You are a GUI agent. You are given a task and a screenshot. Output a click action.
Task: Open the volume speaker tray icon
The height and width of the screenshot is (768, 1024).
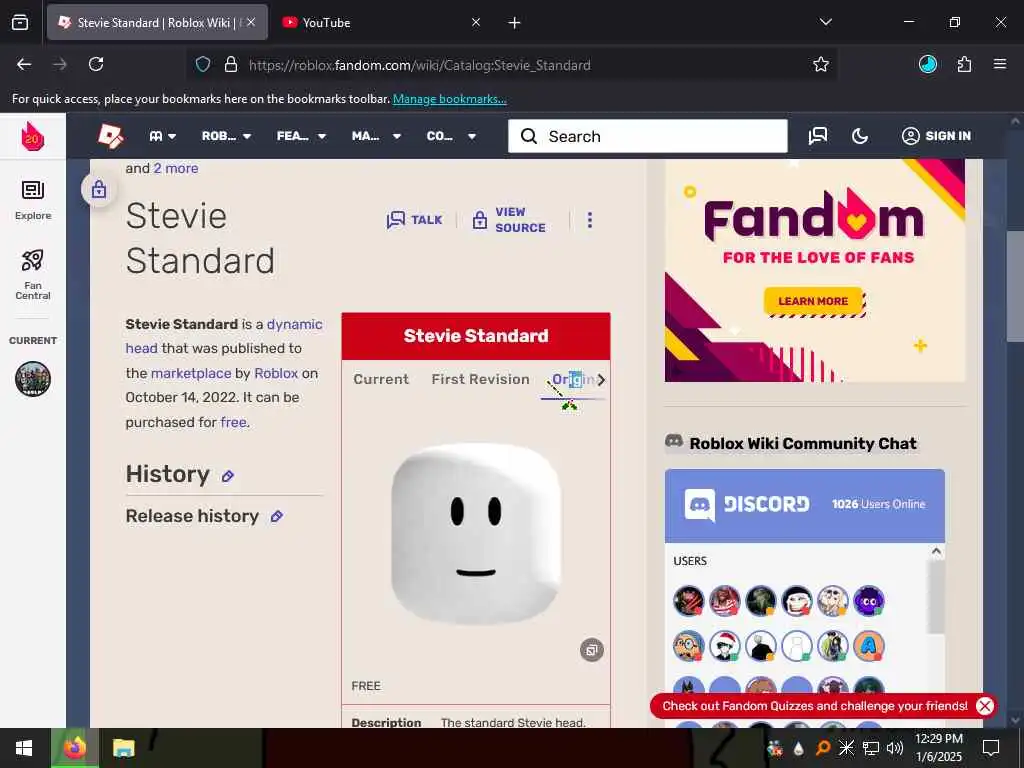click(895, 748)
